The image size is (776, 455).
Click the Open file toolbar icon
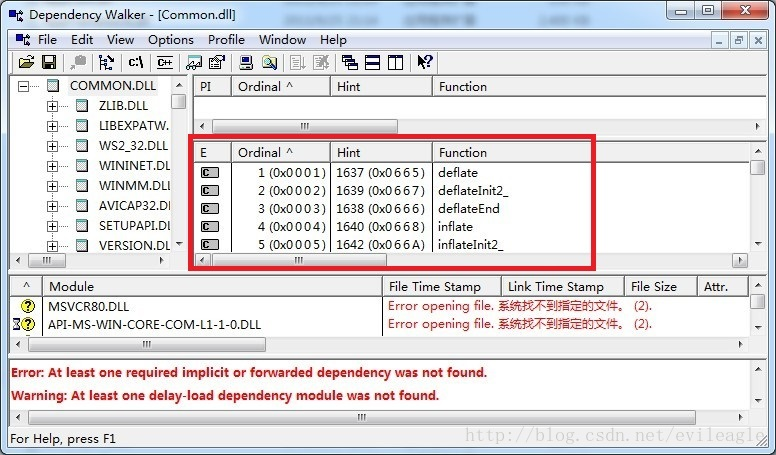click(x=26, y=62)
